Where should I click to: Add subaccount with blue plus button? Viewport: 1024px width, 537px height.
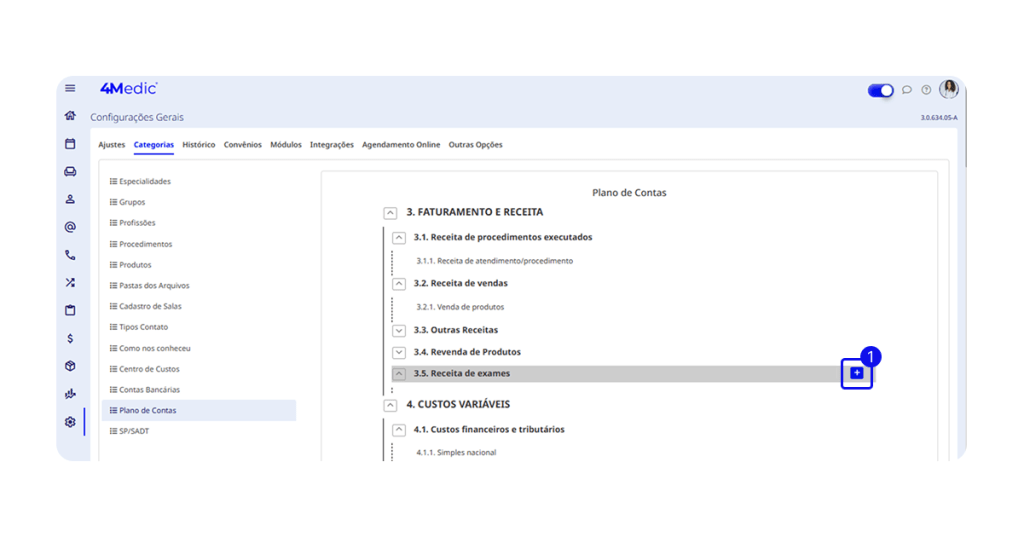pyautogui.click(x=857, y=373)
